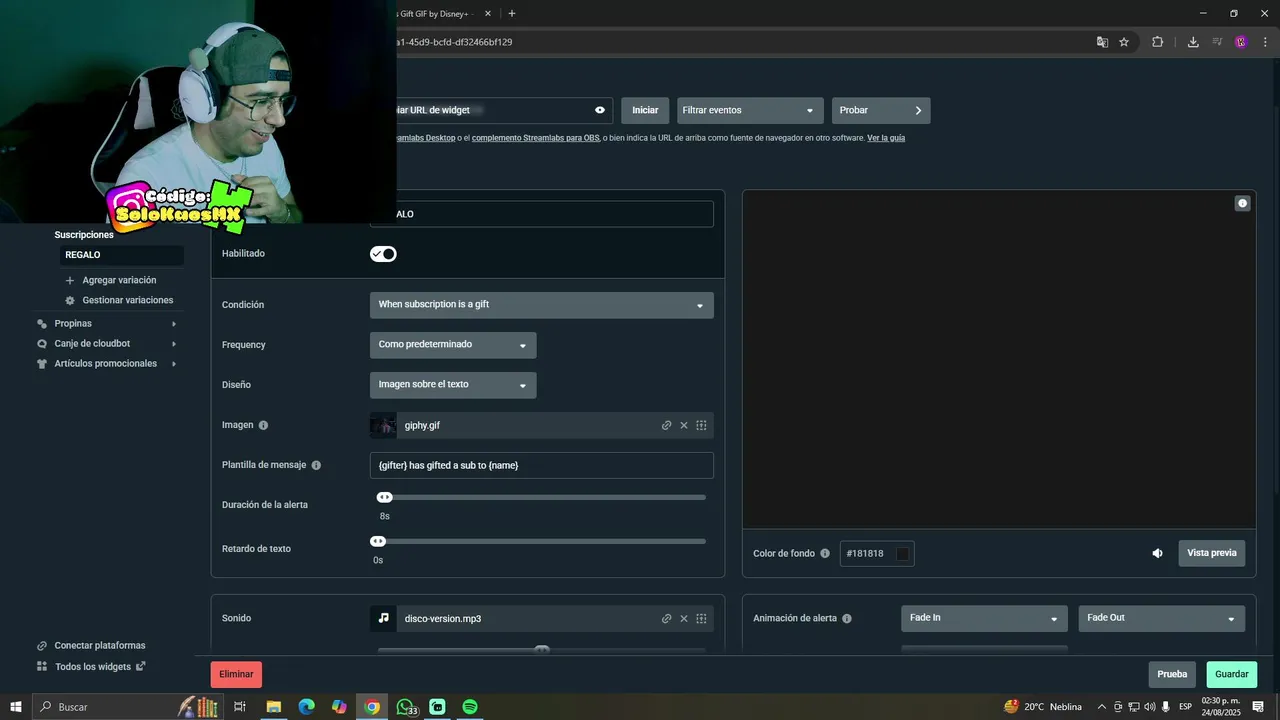This screenshot has height=720, width=1280.
Task: Click the music note icon for disco-version.mp3
Action: pos(383,619)
